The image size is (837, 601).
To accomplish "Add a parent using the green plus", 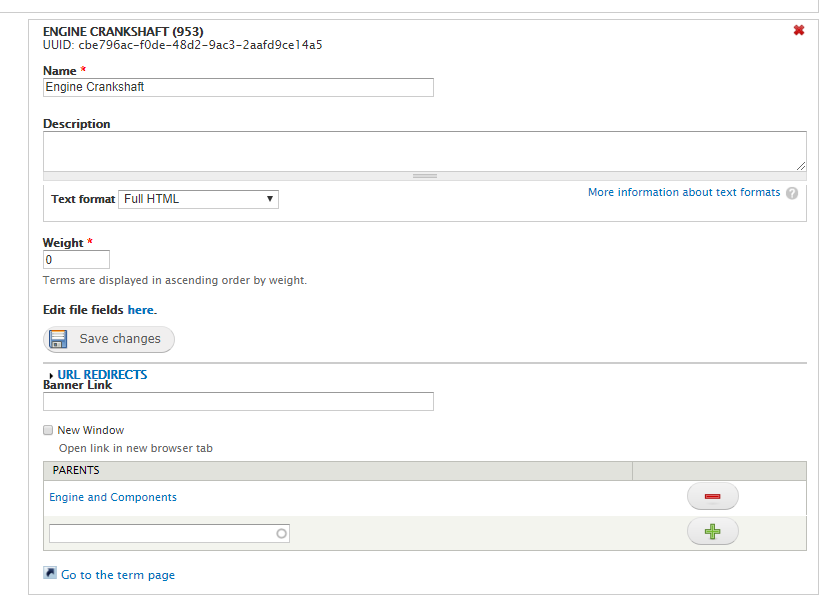I will click(713, 532).
